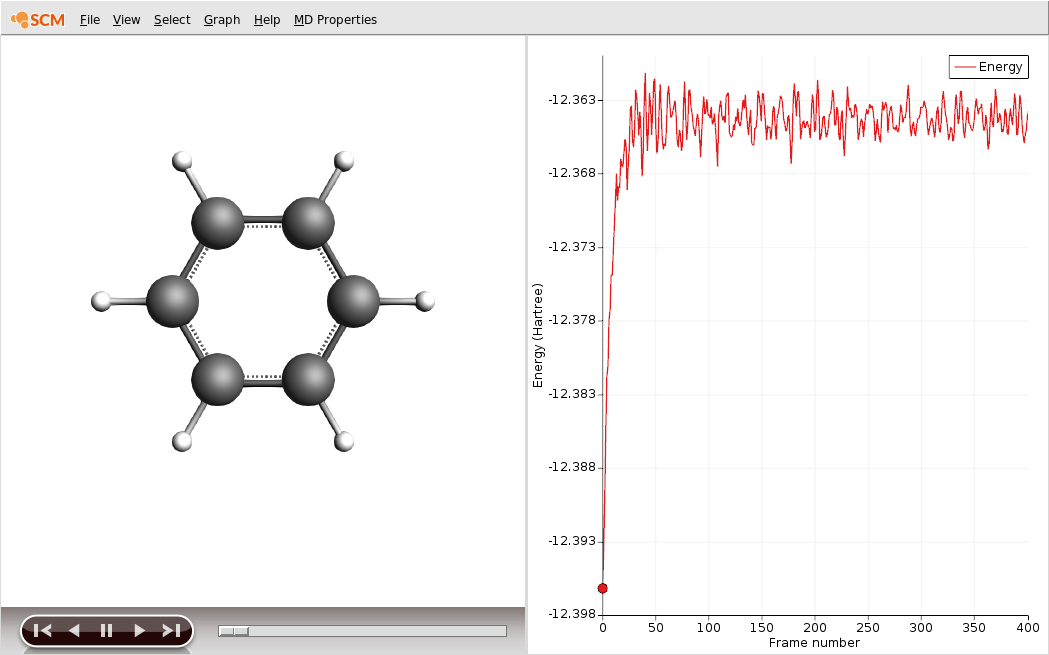Click the -12.378 energy axis tick label

pyautogui.click(x=571, y=320)
